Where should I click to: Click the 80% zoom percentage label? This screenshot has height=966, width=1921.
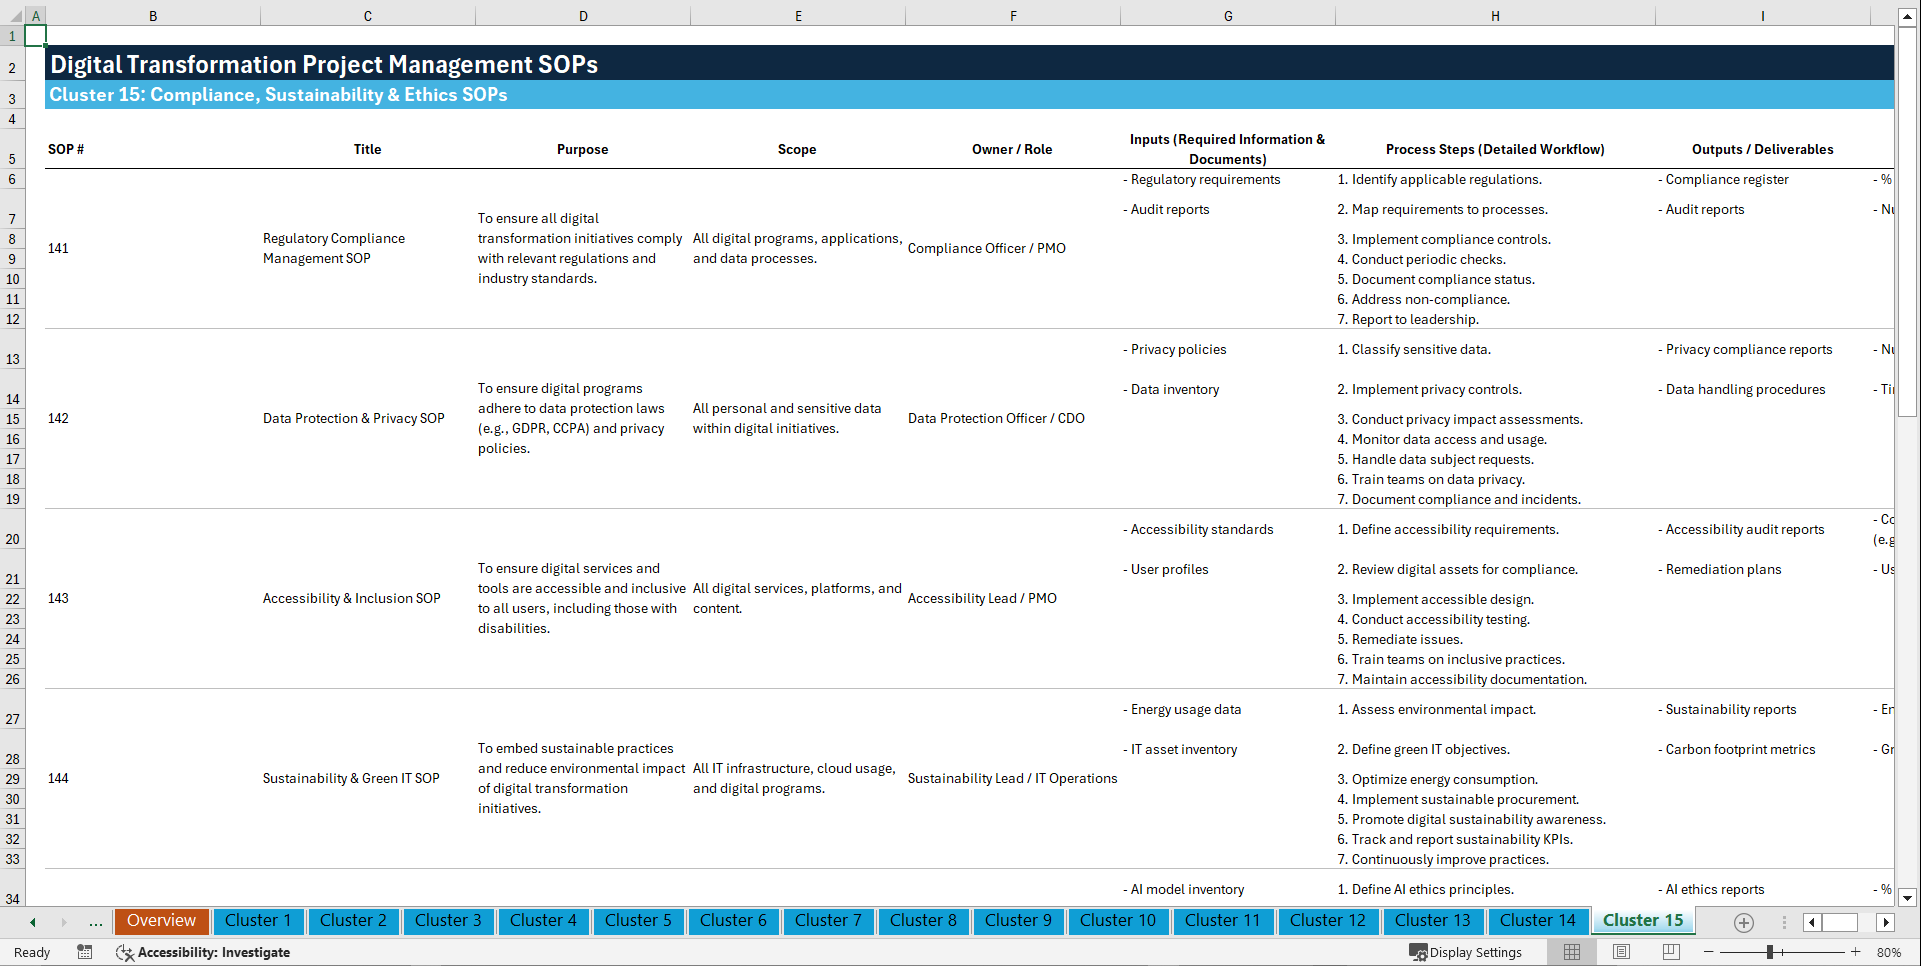coord(1889,952)
